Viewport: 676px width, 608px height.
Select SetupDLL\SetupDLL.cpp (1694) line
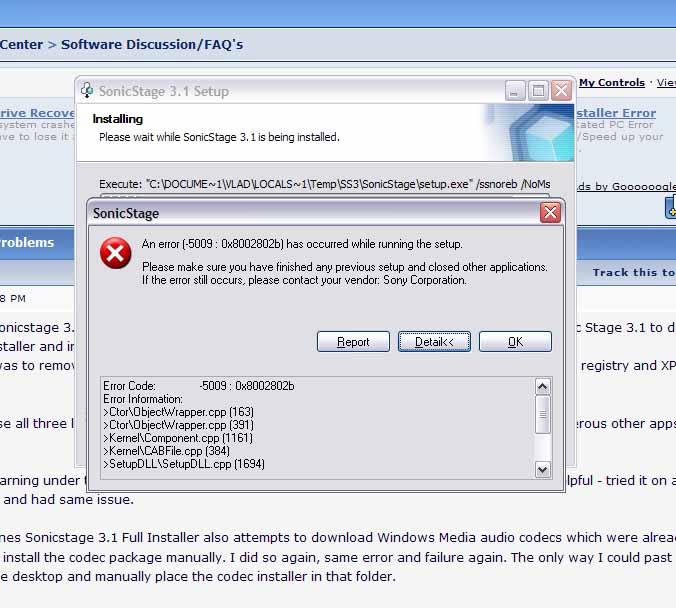[x=184, y=464]
